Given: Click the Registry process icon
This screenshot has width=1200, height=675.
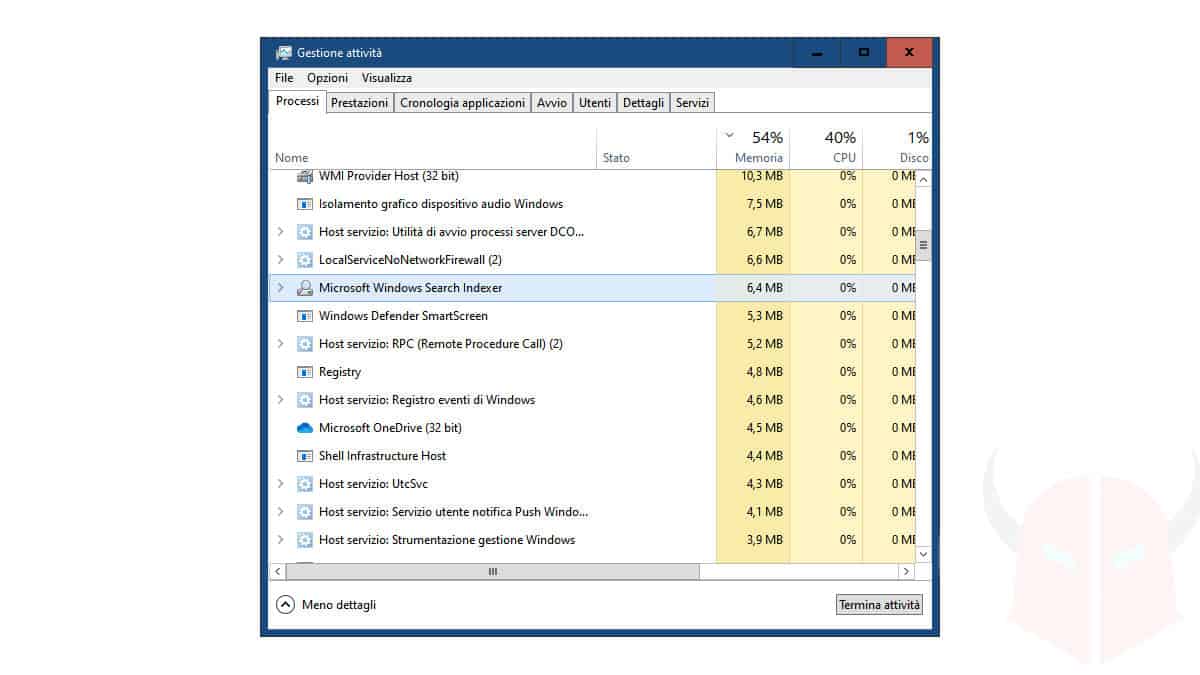Looking at the screenshot, I should click(x=305, y=372).
